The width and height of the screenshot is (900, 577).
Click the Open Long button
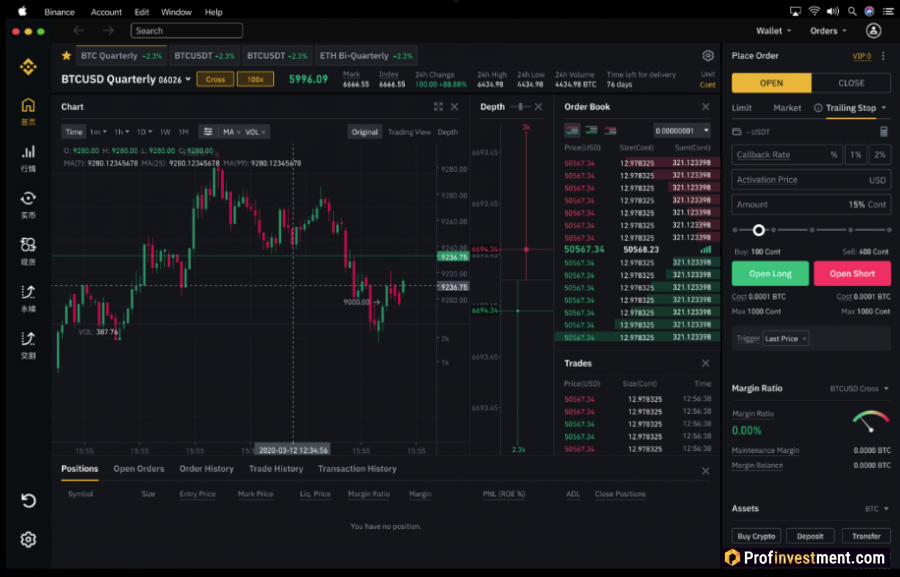(x=770, y=274)
